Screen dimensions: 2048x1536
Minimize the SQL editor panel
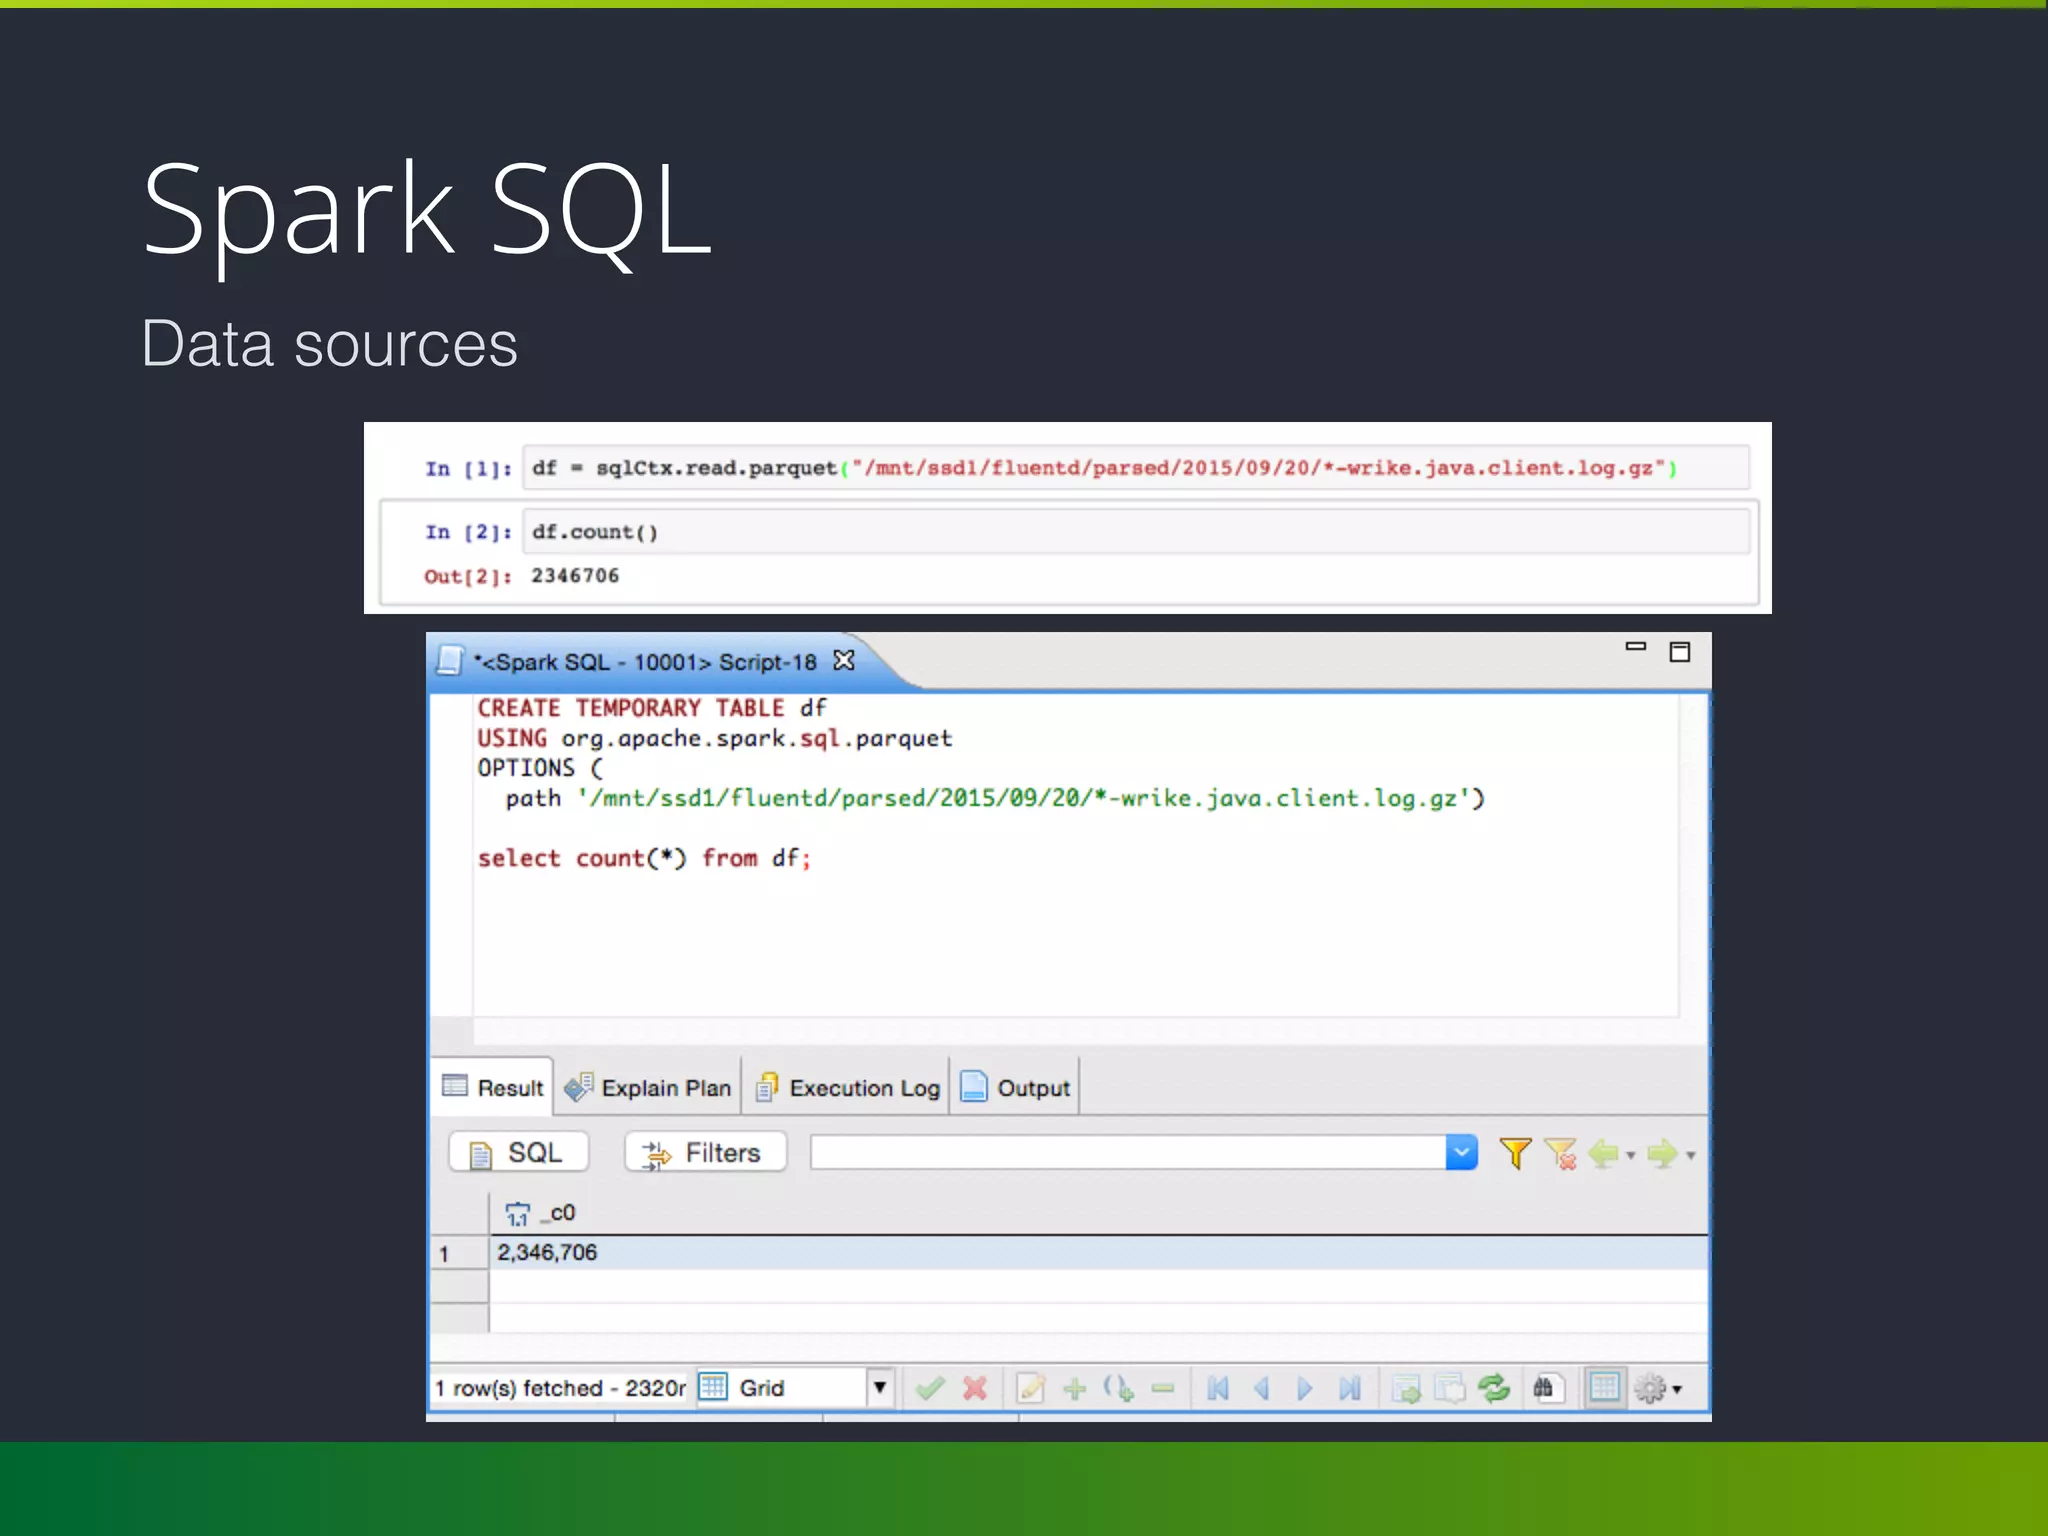tap(1636, 647)
